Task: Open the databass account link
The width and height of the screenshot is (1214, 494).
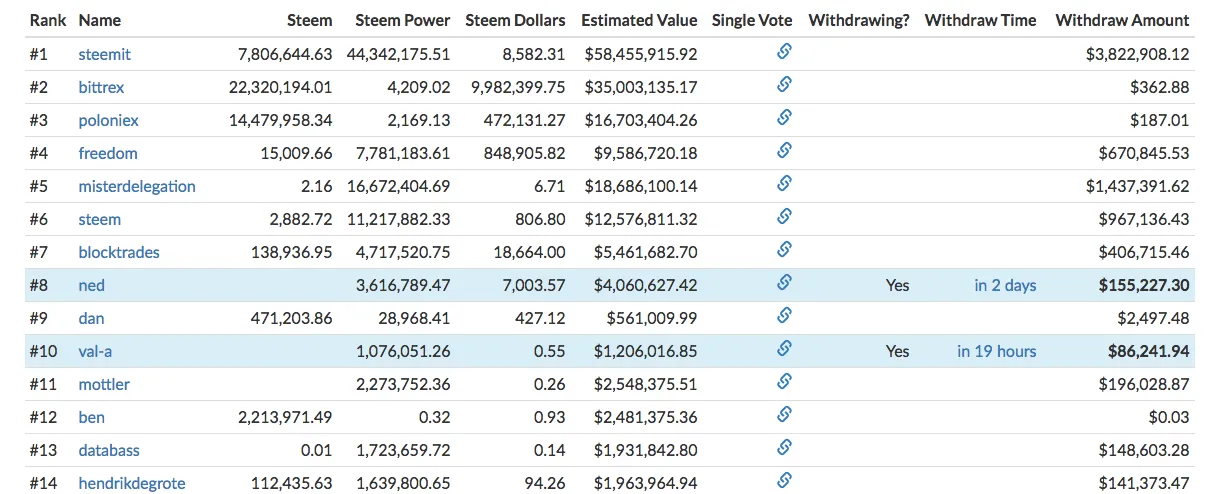Action: click(107, 450)
